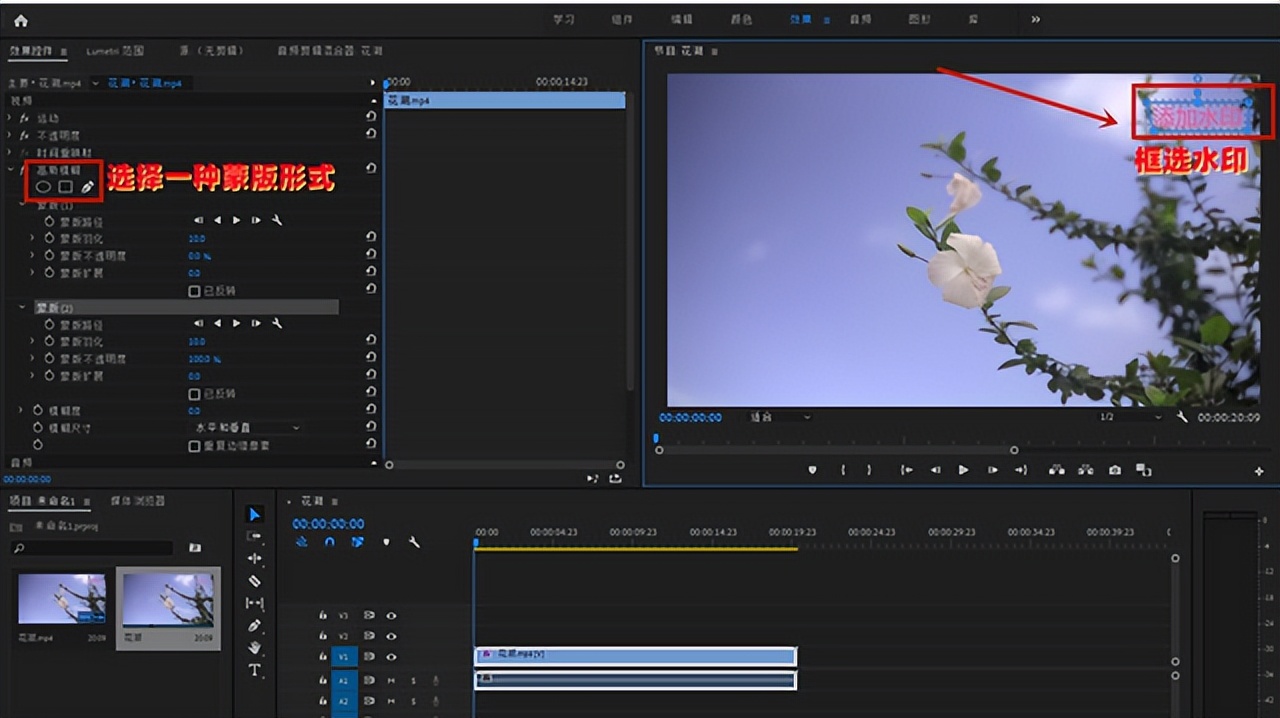
Task: Toggle snap magnet in the timeline
Action: point(329,543)
